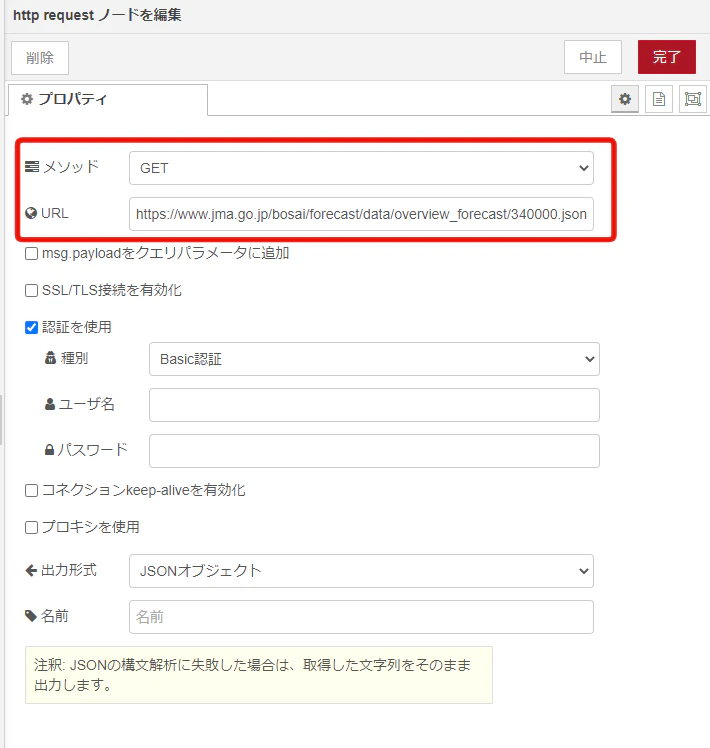710x748 pixels.
Task: Click the URL input field
Action: pyautogui.click(x=361, y=214)
